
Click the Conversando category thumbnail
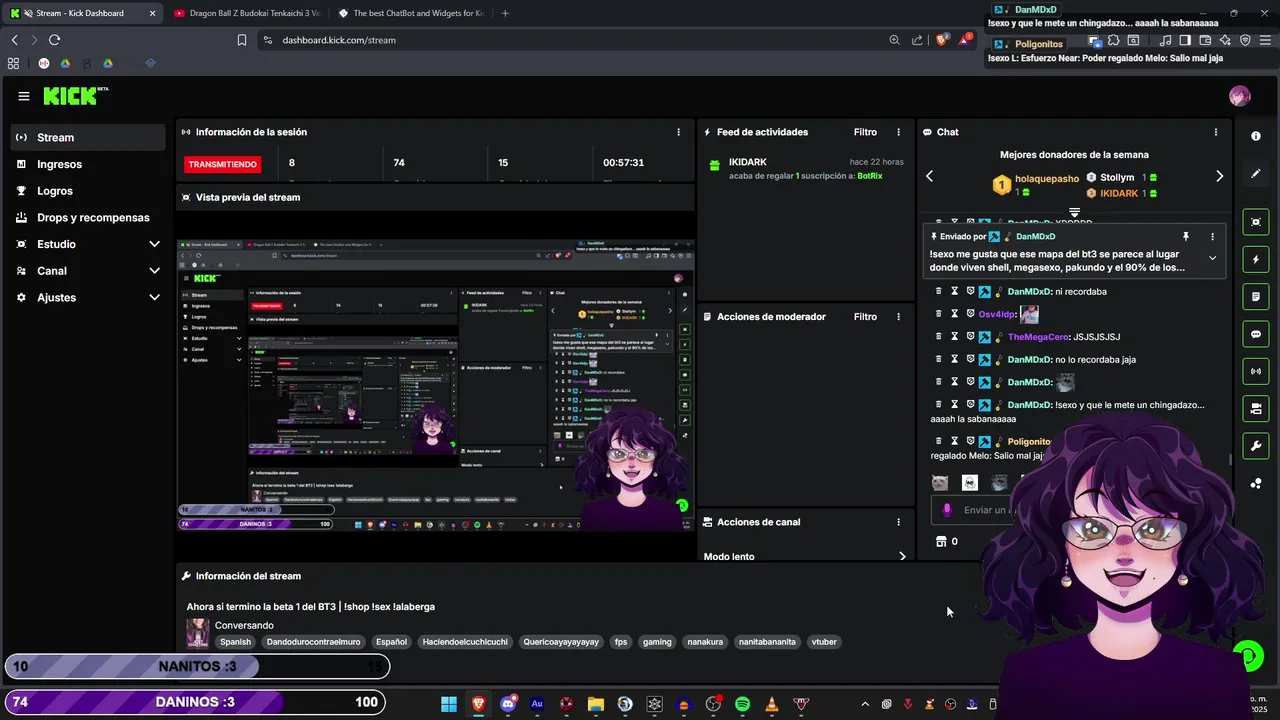pos(198,633)
